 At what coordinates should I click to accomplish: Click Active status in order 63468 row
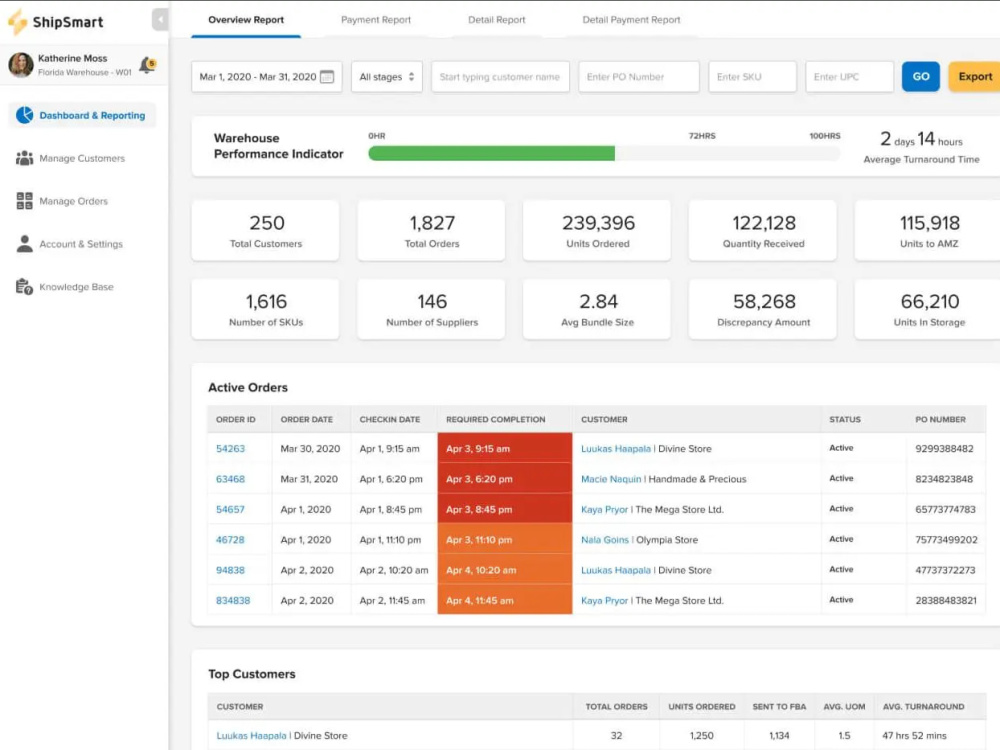[841, 478]
